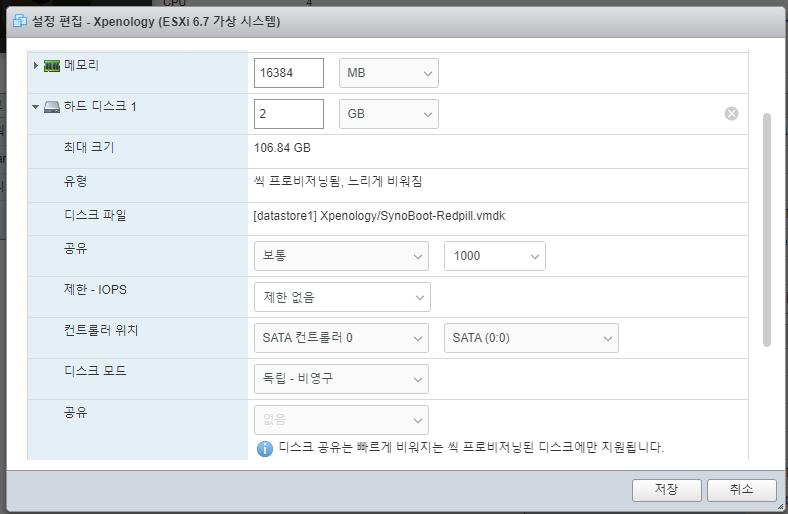Viewport: 788px width, 514px height.
Task: Click the 최대 크기 label
Action: 89,147
